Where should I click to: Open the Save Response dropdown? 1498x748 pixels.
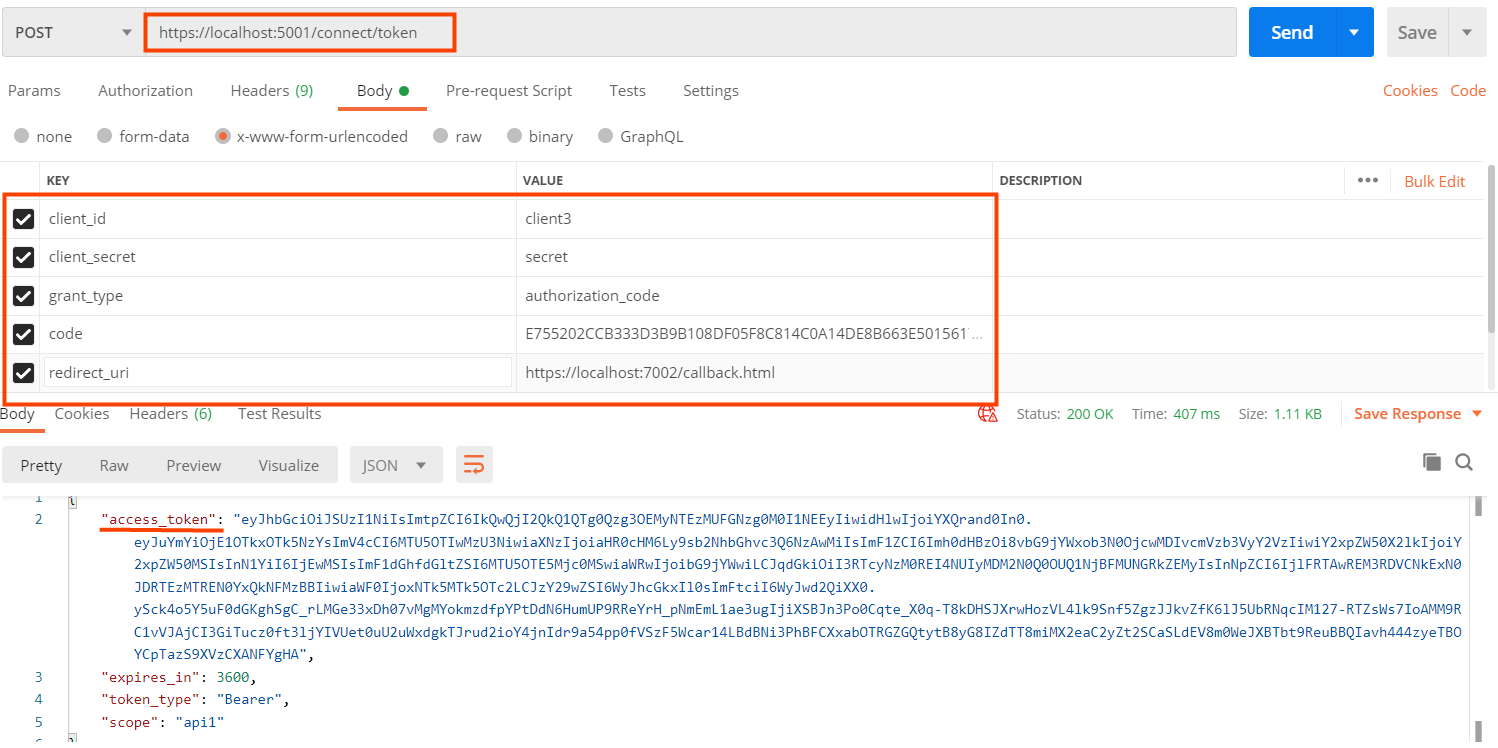pos(1477,413)
